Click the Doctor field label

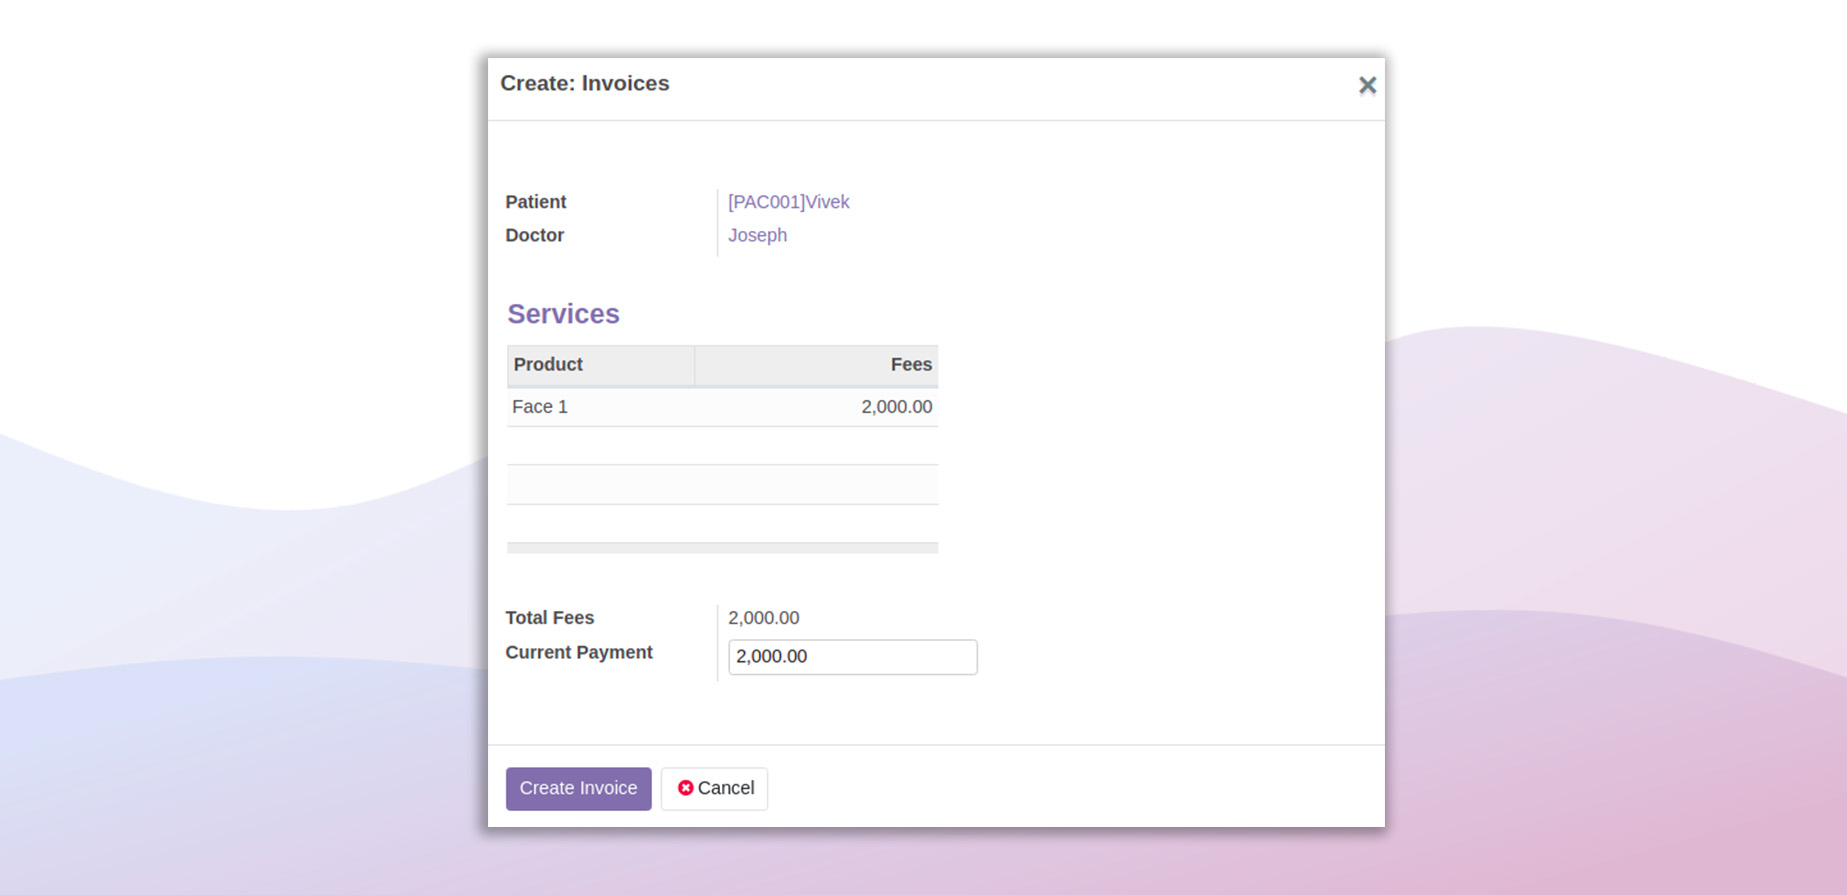(534, 235)
